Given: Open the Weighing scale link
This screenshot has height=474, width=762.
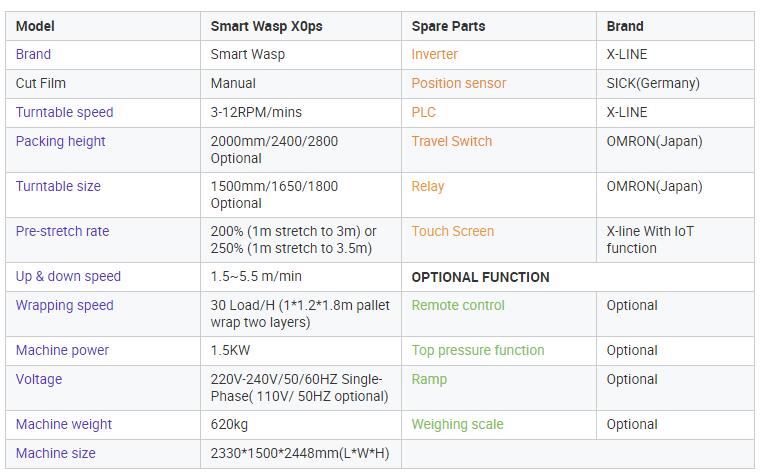Looking at the screenshot, I should point(457,424).
